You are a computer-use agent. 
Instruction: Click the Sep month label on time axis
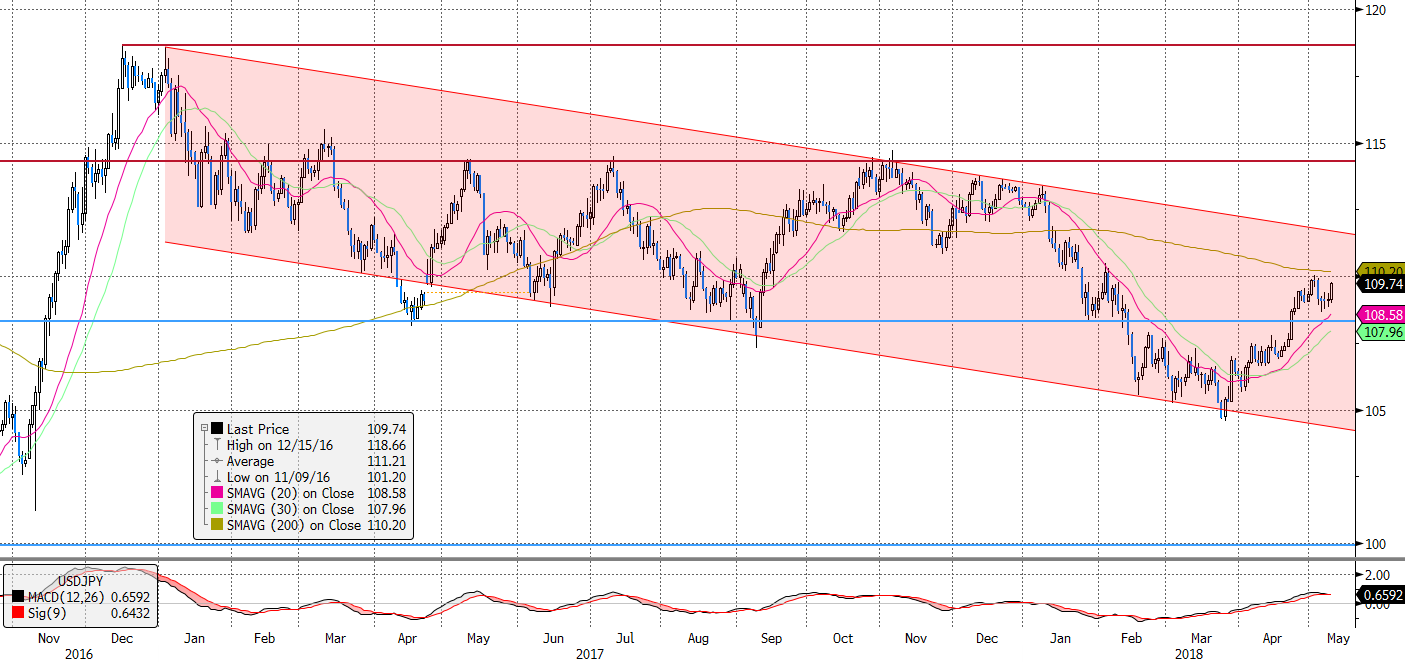point(771,637)
